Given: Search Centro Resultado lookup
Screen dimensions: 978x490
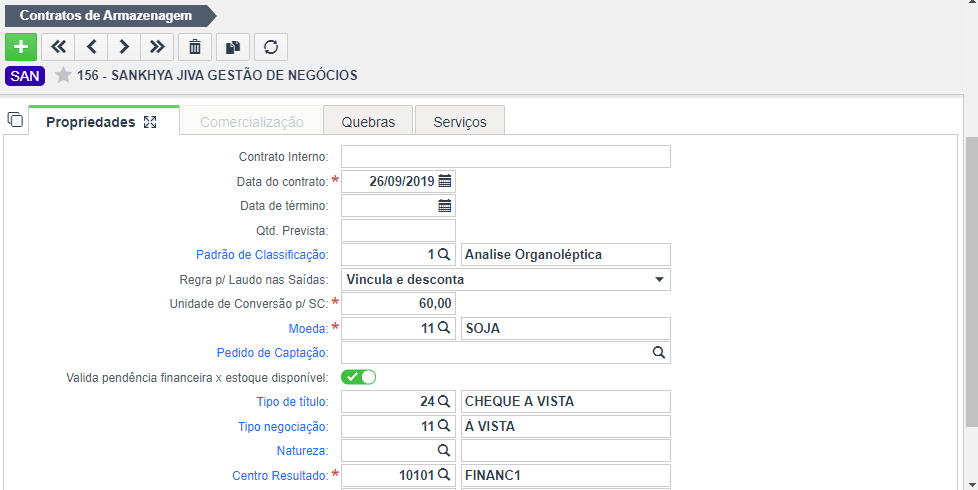Looking at the screenshot, I should pos(443,475).
